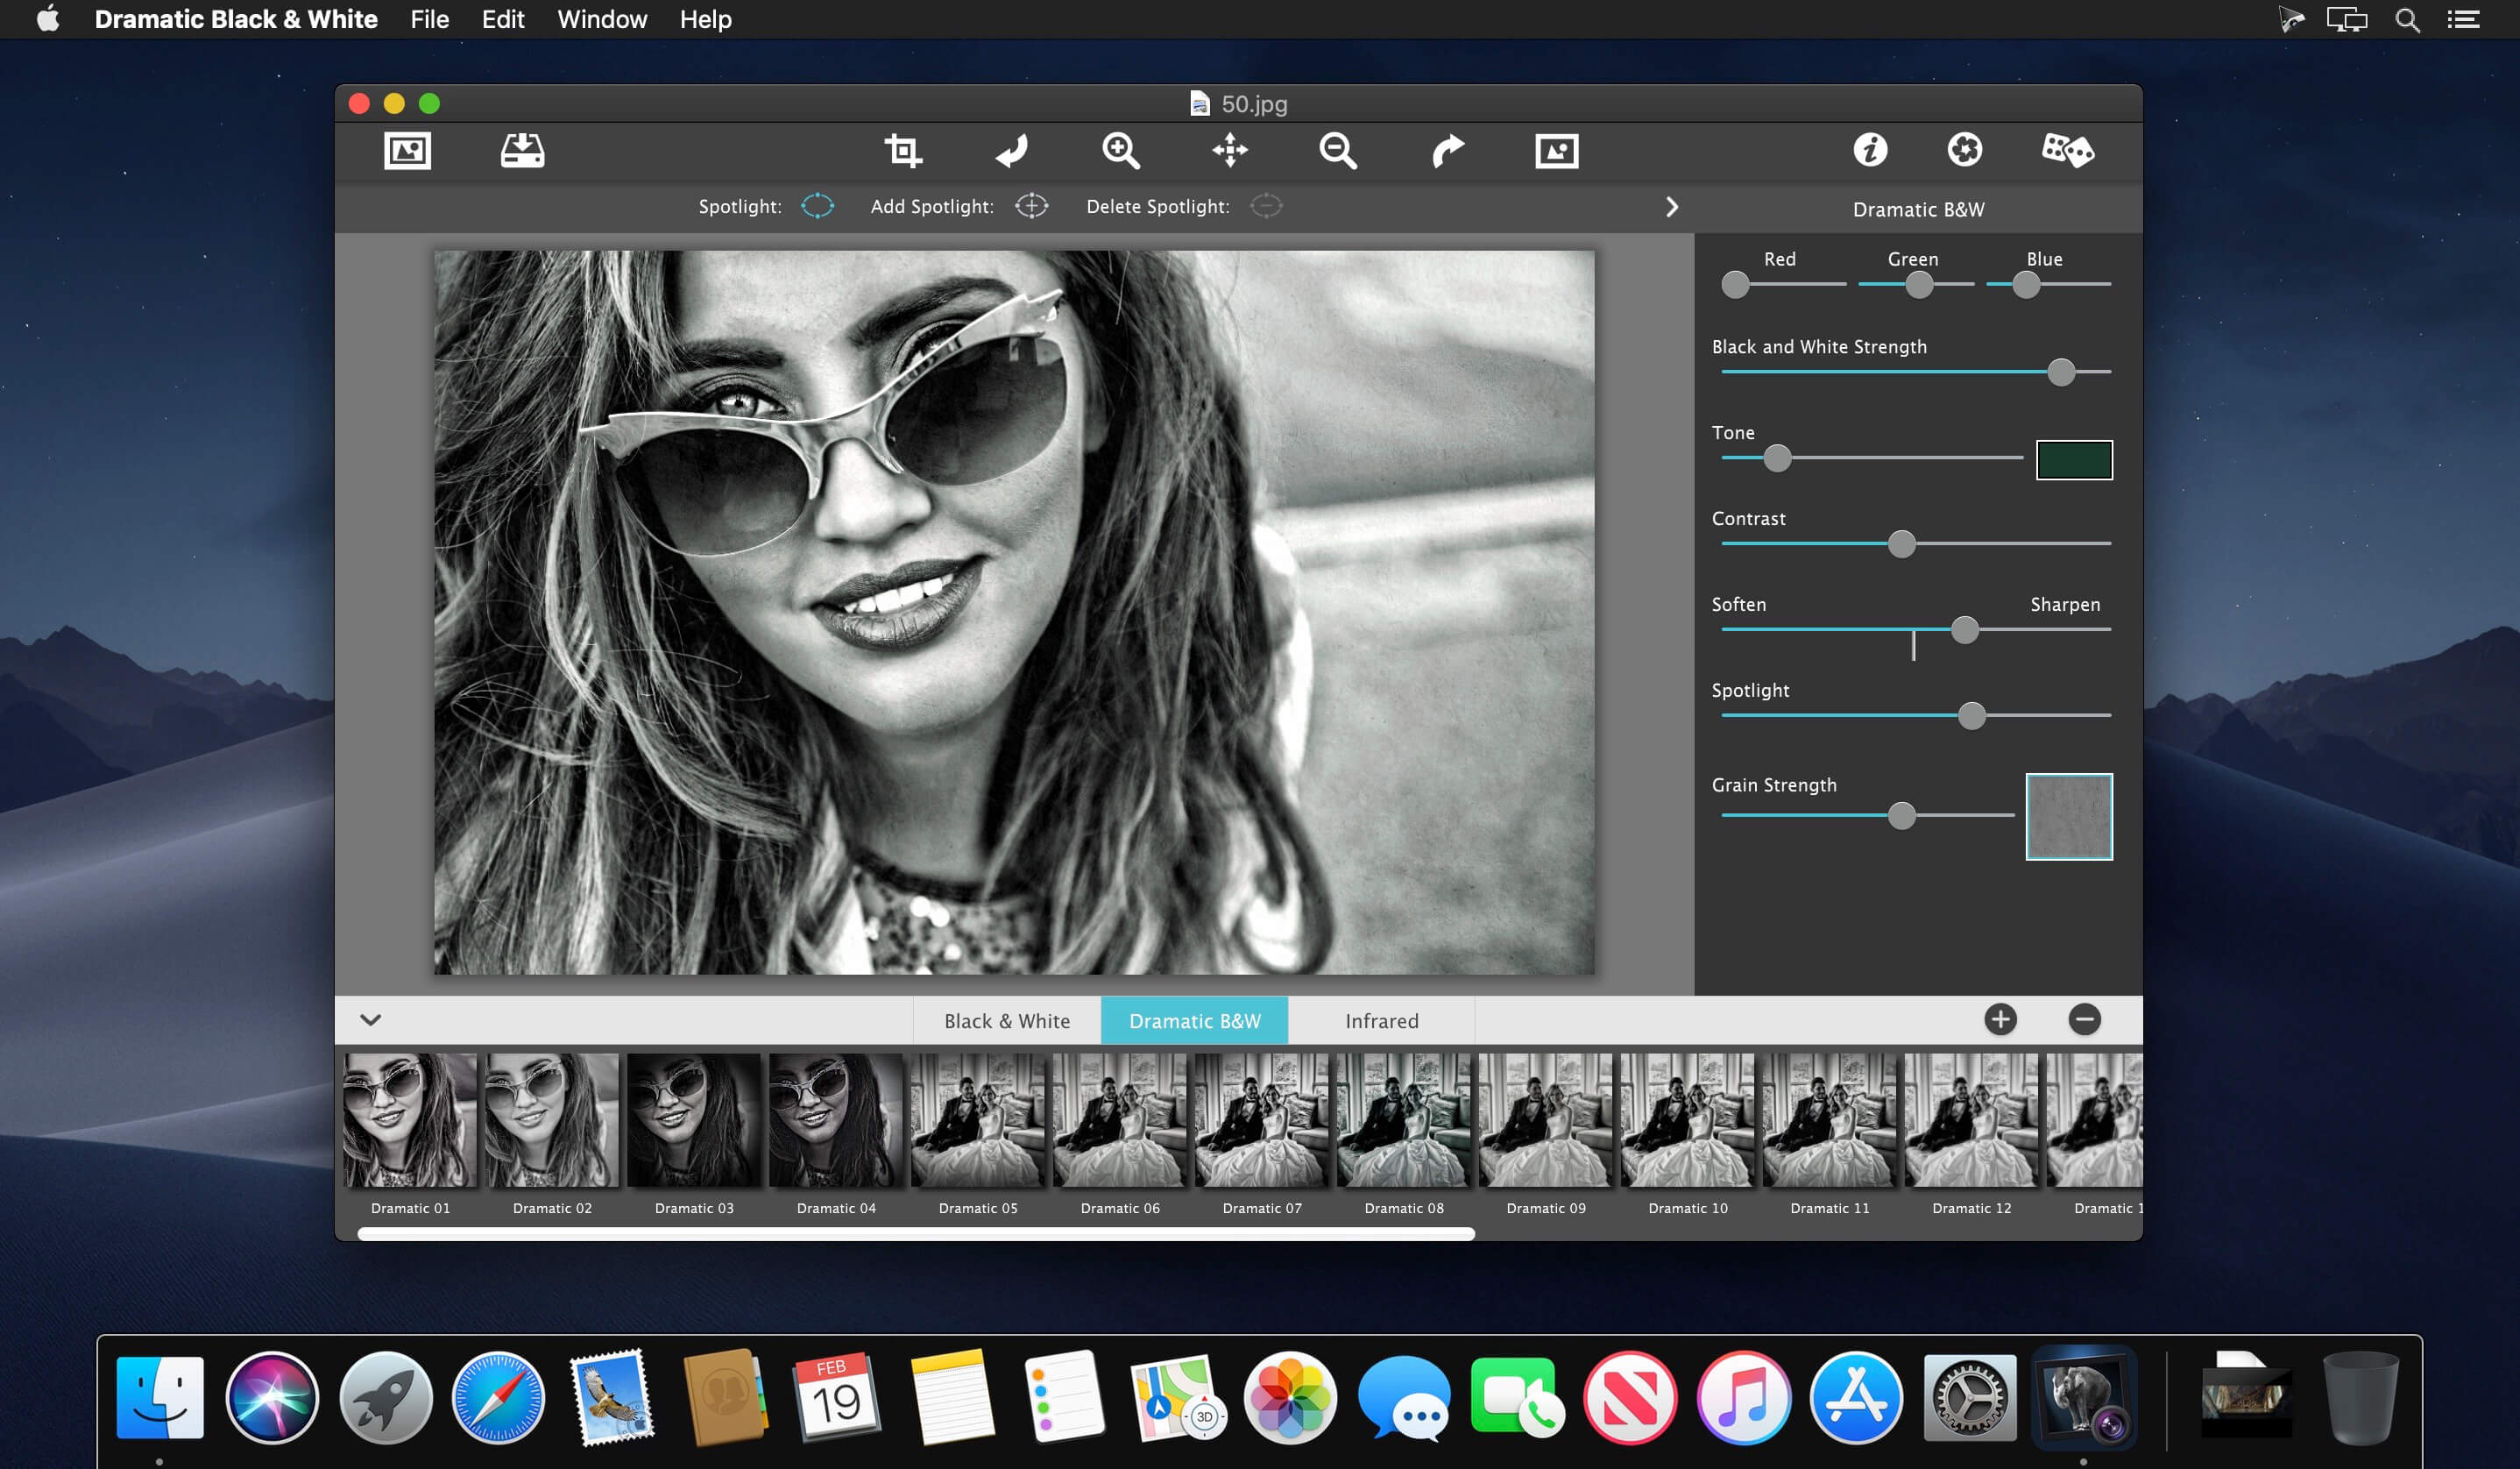Viewport: 2520px width, 1469px height.
Task: Open the Window menu
Action: tap(602, 19)
